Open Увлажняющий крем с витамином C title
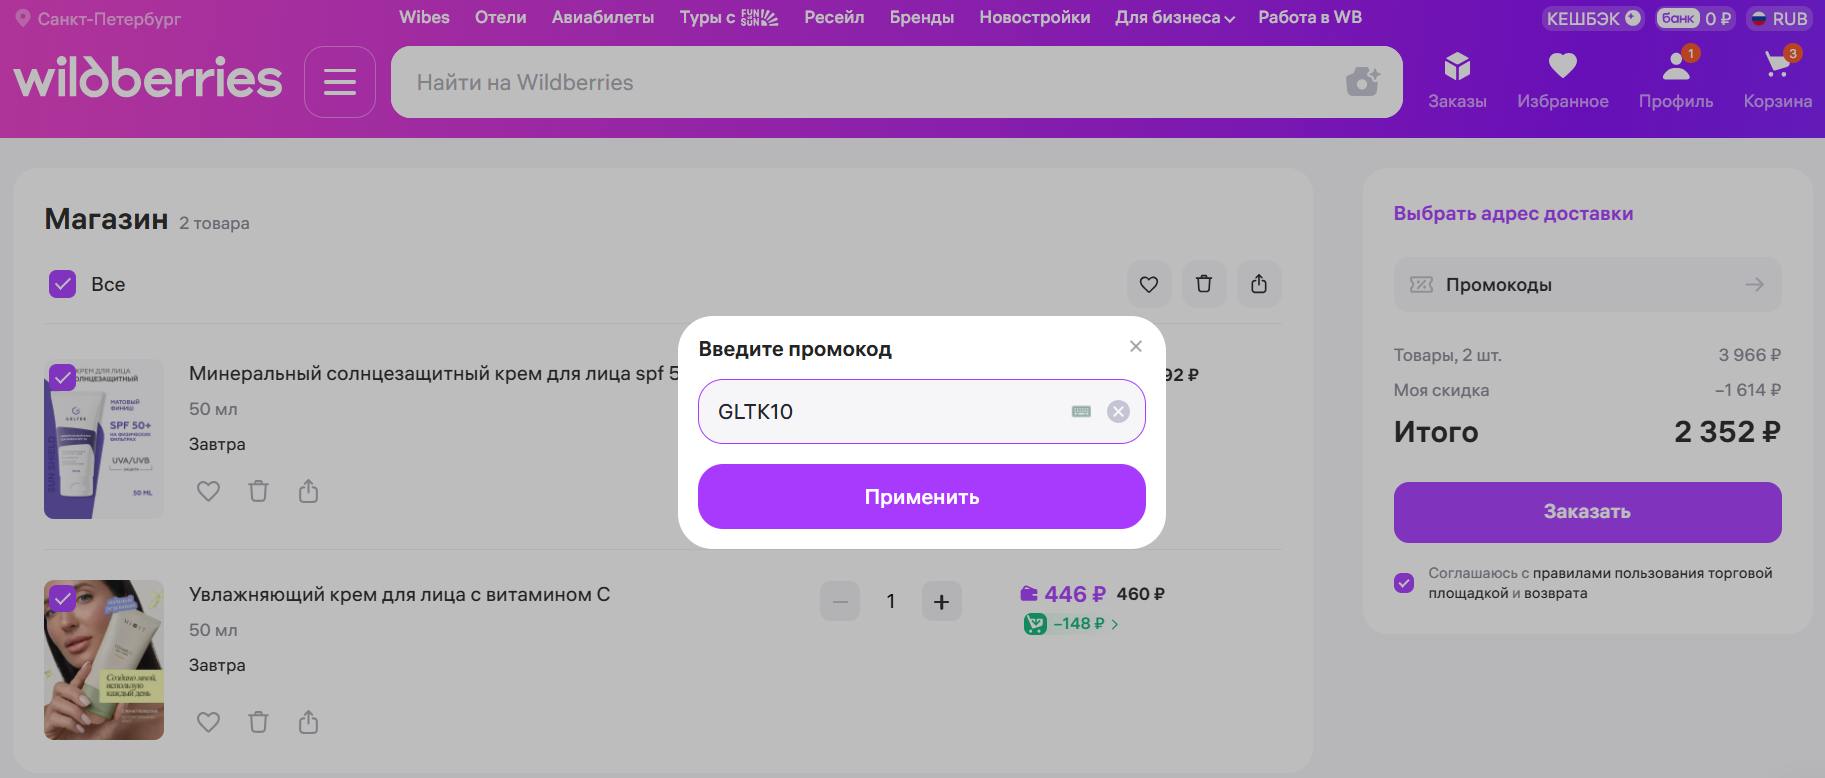Image resolution: width=1825 pixels, height=778 pixels. coord(399,594)
